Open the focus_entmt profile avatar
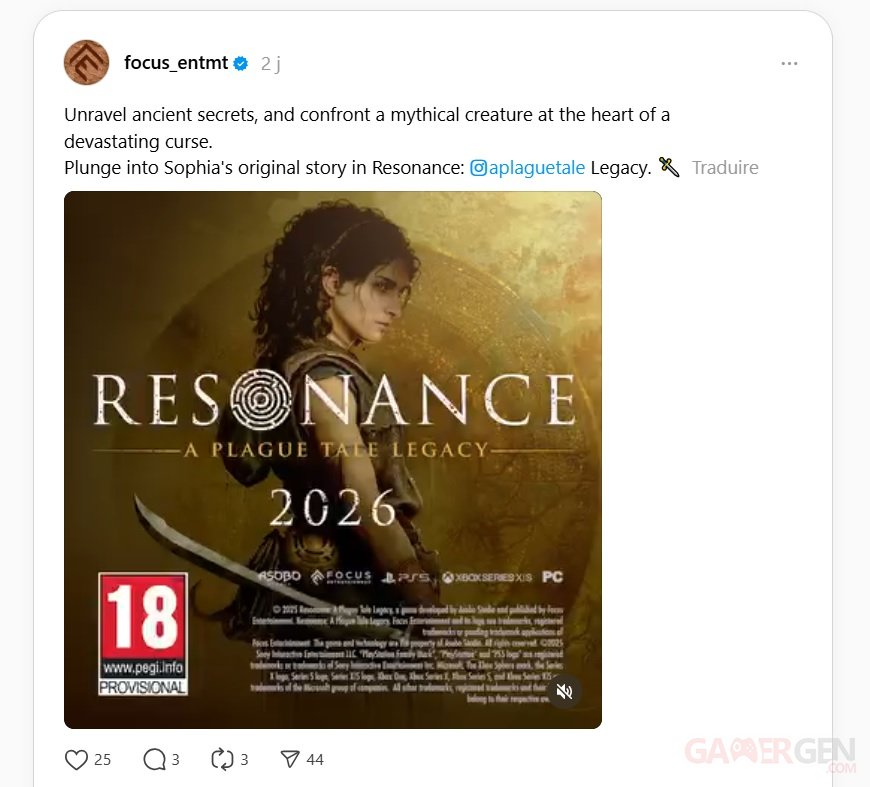The width and height of the screenshot is (870, 787). (x=87, y=62)
